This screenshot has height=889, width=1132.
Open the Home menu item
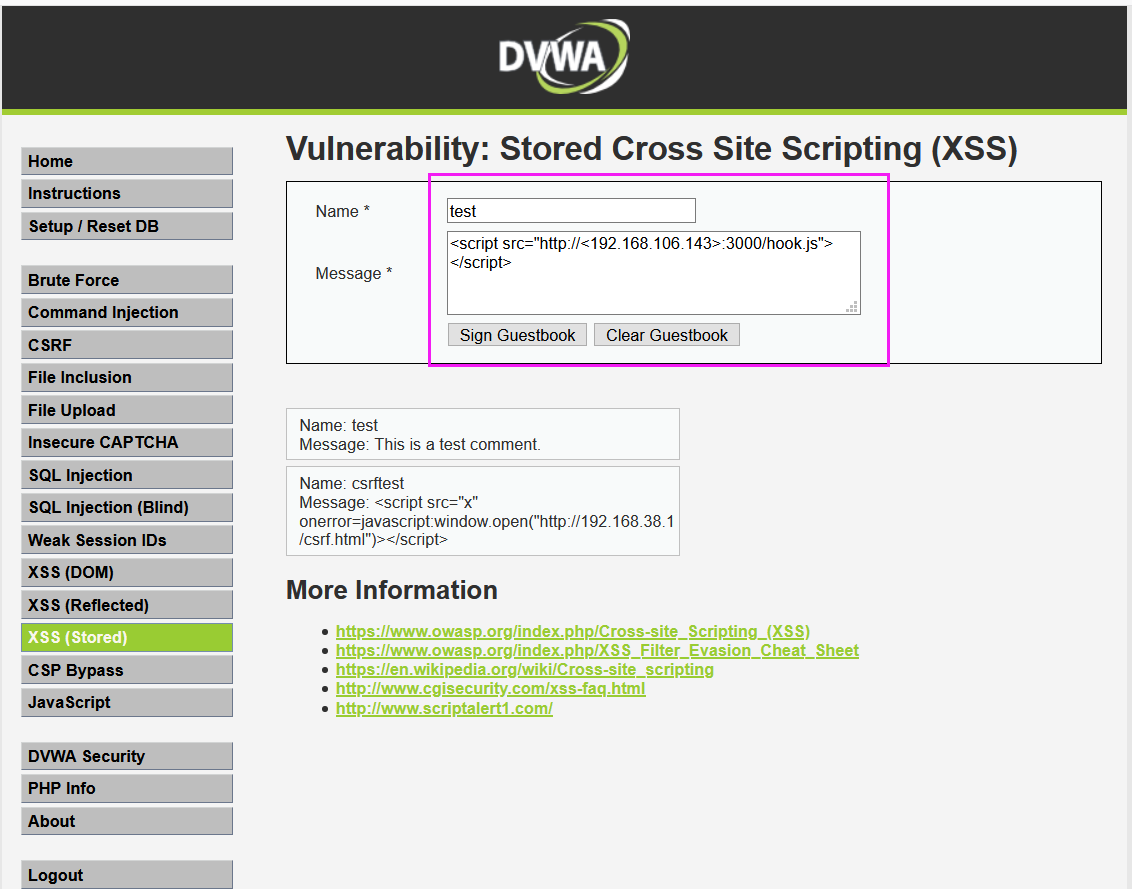(x=127, y=161)
